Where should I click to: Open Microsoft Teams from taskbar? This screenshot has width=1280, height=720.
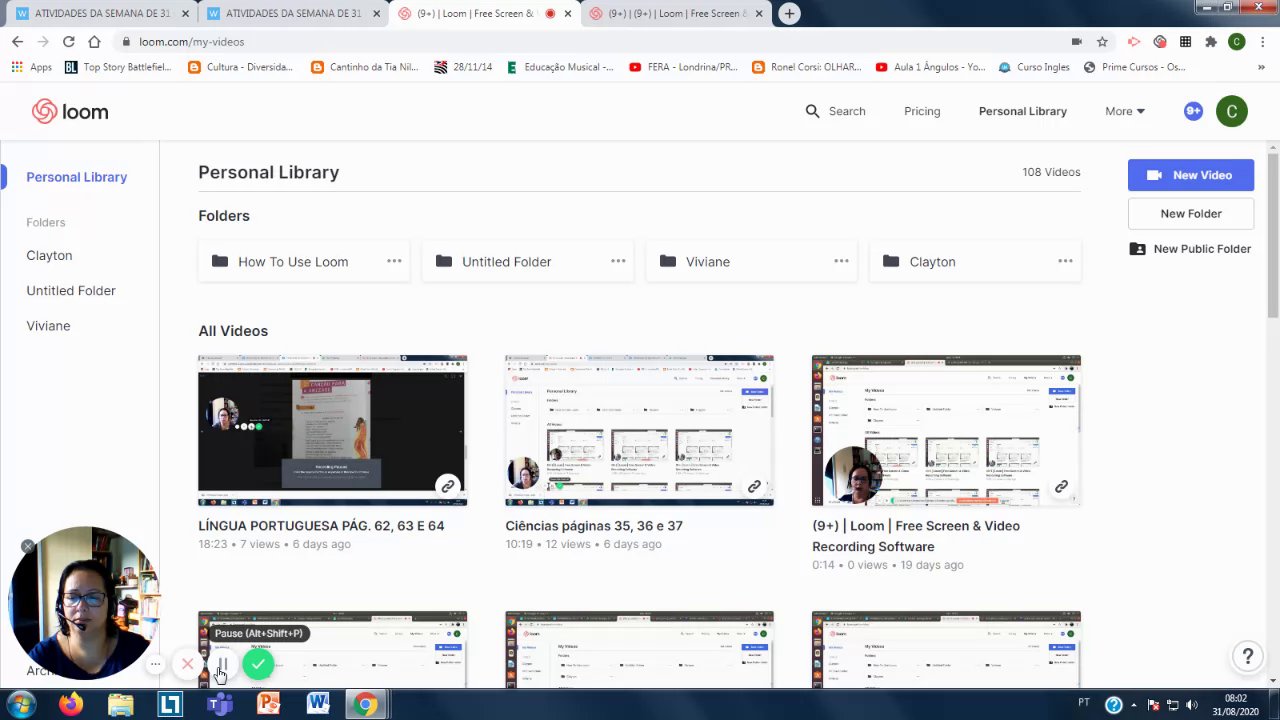pos(219,704)
